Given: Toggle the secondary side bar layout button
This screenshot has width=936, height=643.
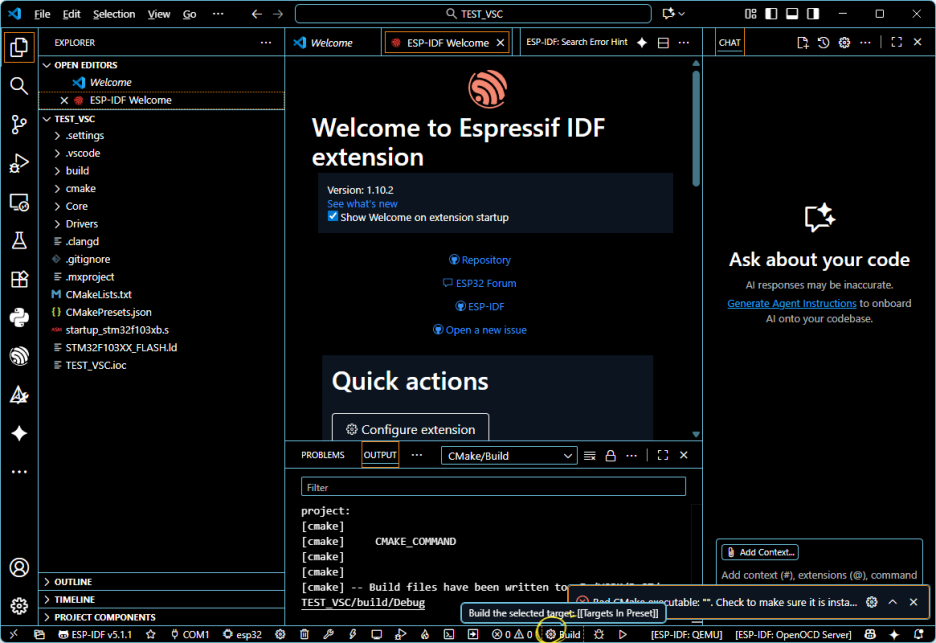Looking at the screenshot, I should (813, 13).
